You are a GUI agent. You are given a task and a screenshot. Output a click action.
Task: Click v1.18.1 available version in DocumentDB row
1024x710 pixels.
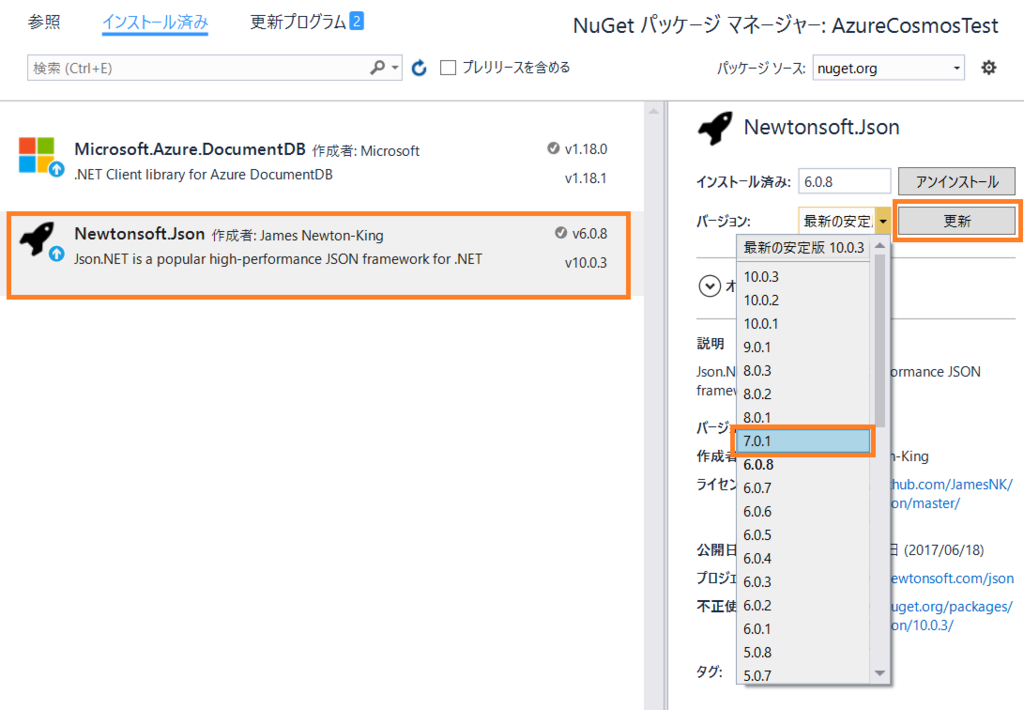pyautogui.click(x=586, y=178)
